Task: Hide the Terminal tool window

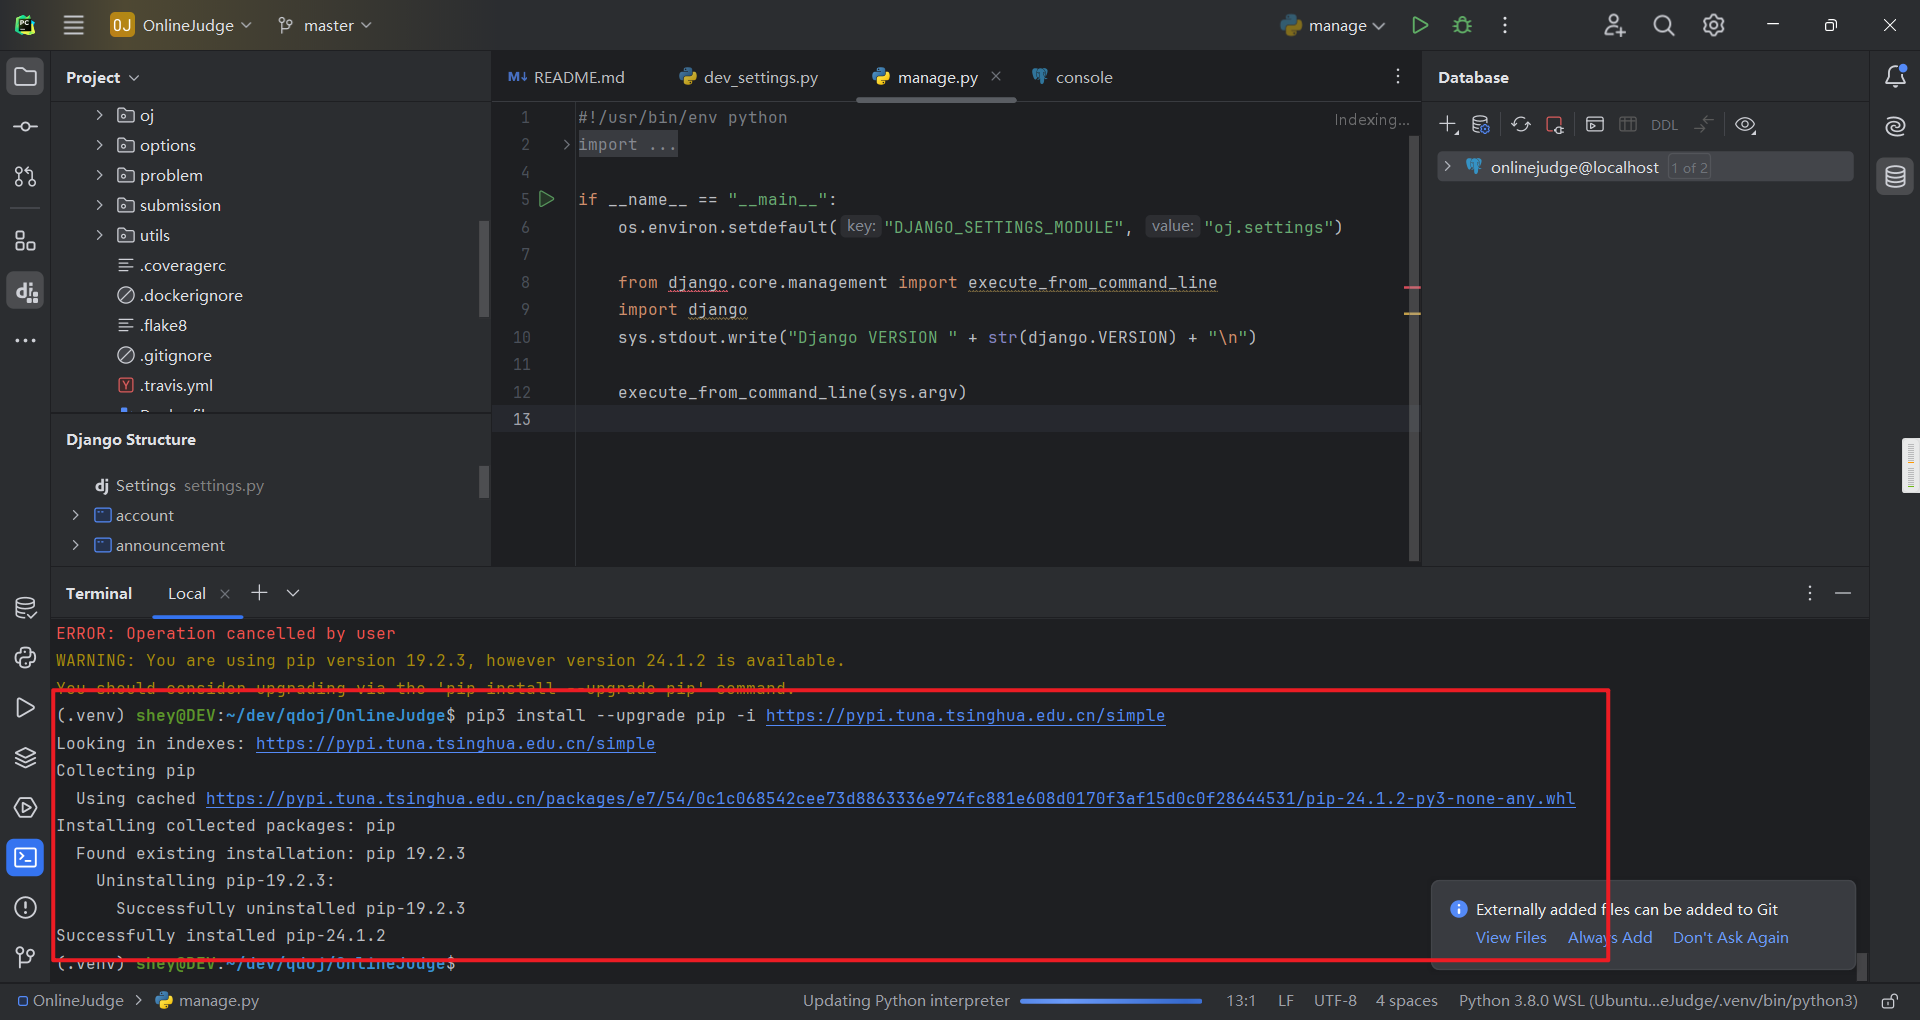Action: 1843,593
